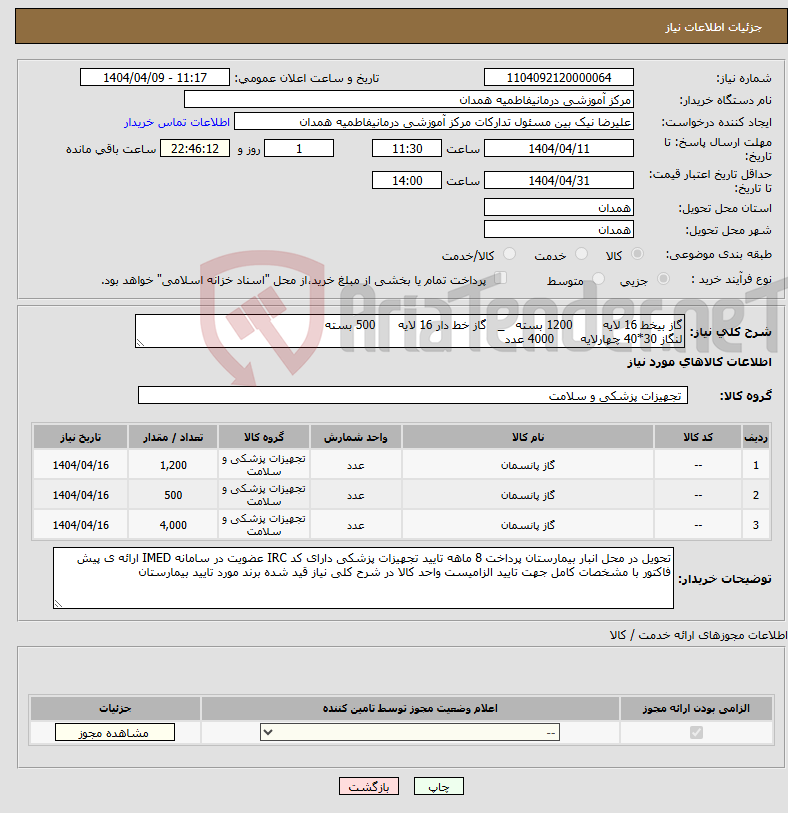The height and width of the screenshot is (813, 788).
Task: Click the goods group field تجهیزات پزشکی و سلامت
Action: (413, 396)
